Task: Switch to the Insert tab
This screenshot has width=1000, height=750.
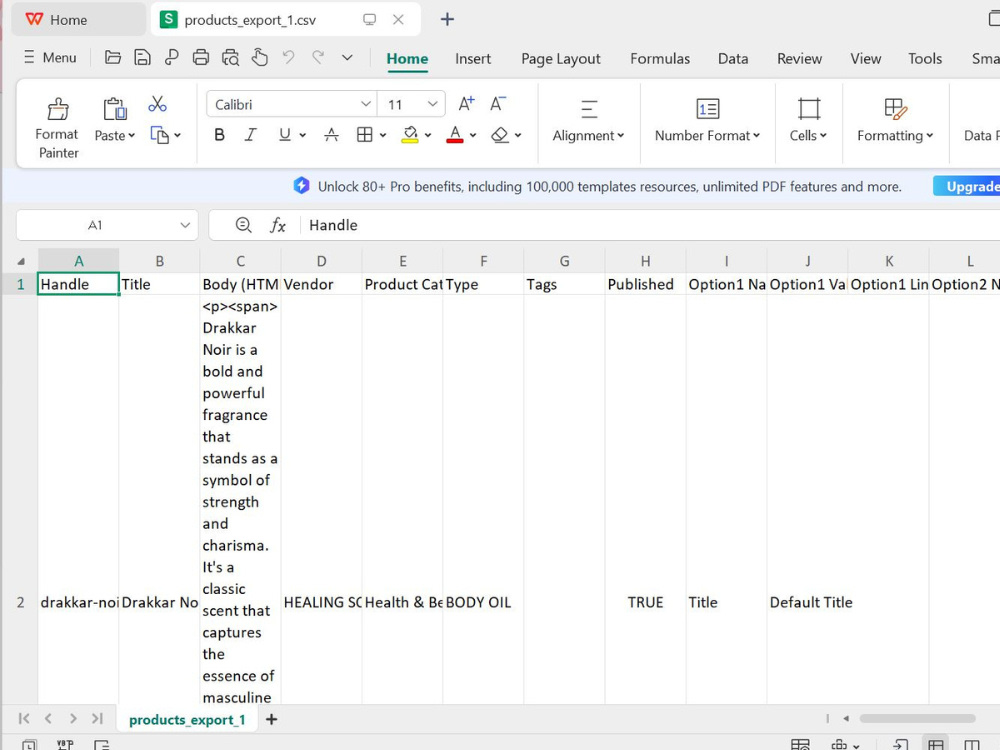Action: [x=473, y=59]
